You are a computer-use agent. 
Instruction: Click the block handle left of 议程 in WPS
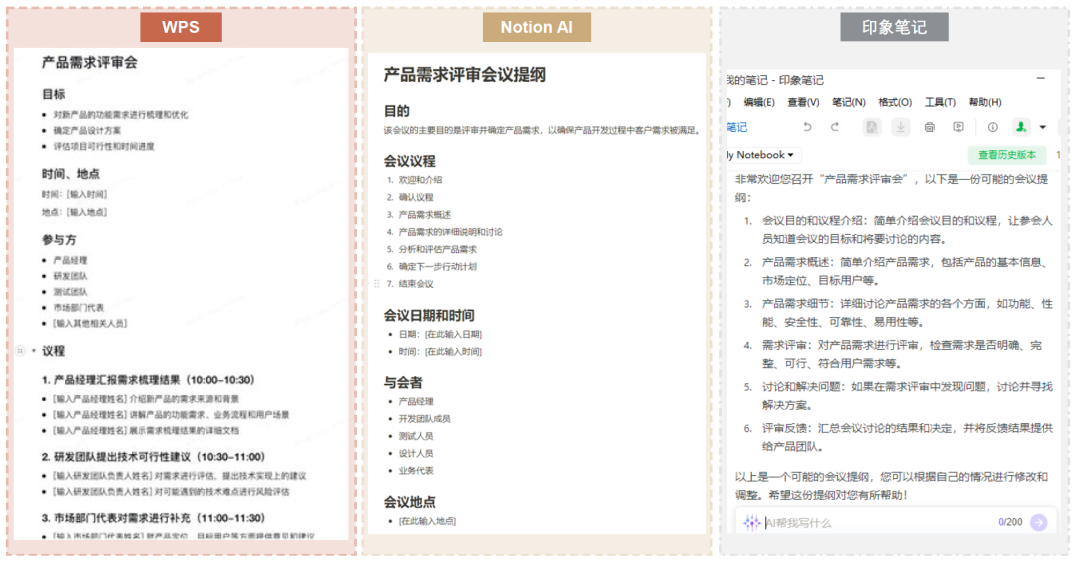21,351
